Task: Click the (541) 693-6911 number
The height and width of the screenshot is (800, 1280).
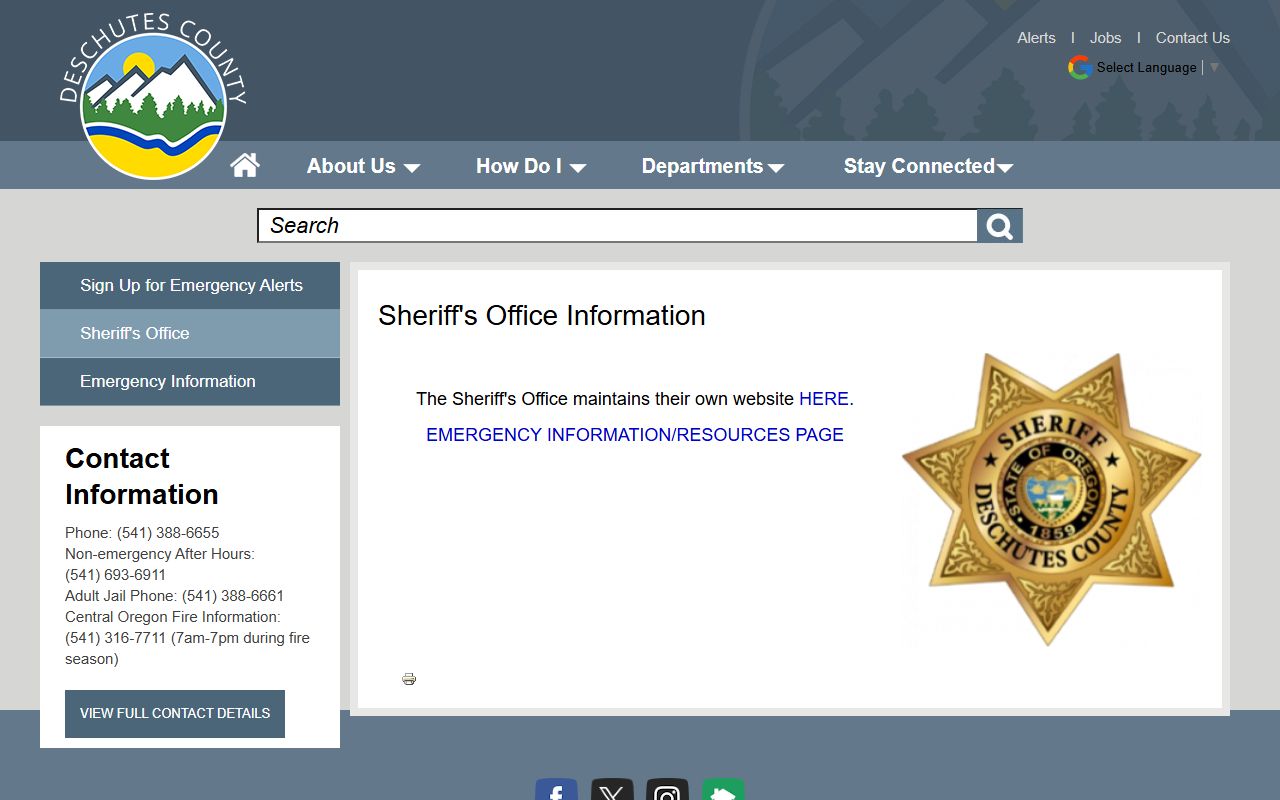Action: pyautogui.click(x=116, y=575)
